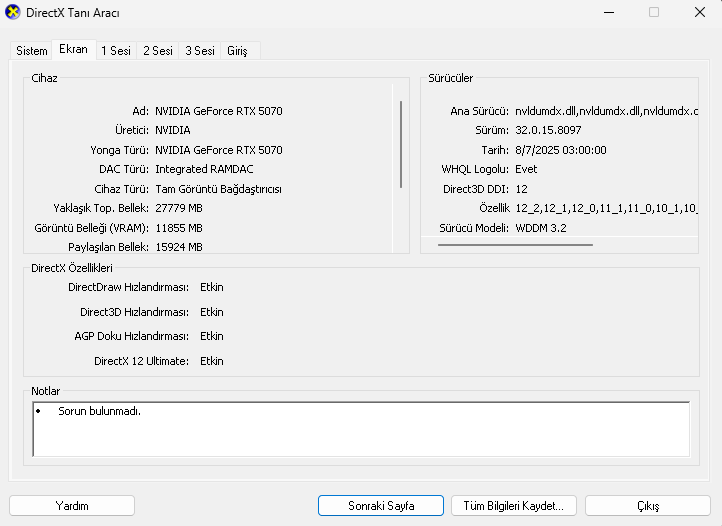This screenshot has width=722, height=526.
Task: Click DirectX 12 Ultimate Etkin value
Action: pyautogui.click(x=212, y=361)
